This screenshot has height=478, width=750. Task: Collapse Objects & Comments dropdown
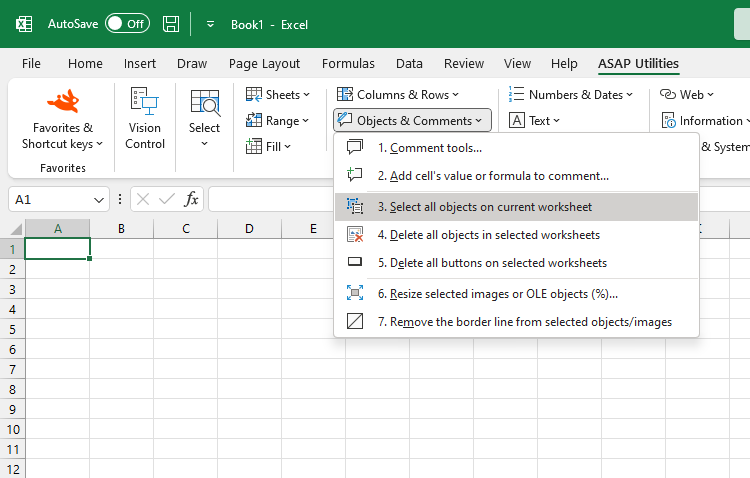[412, 121]
